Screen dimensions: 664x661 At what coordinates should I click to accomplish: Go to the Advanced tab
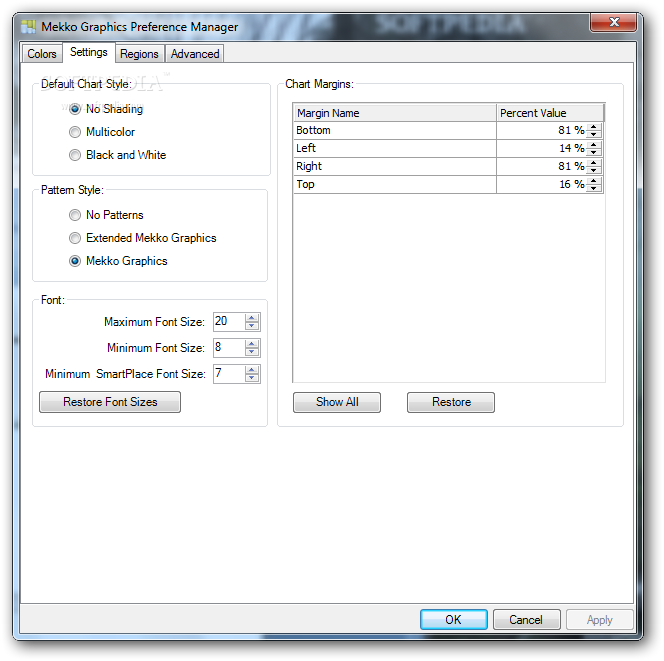[x=195, y=54]
